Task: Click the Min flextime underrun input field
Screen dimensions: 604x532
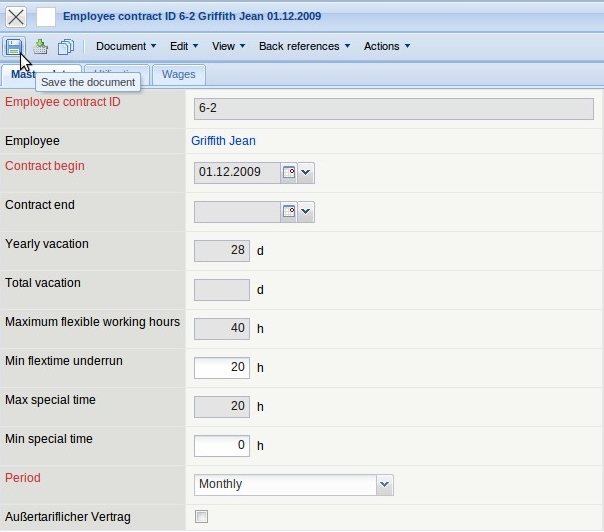Action: tap(221, 368)
